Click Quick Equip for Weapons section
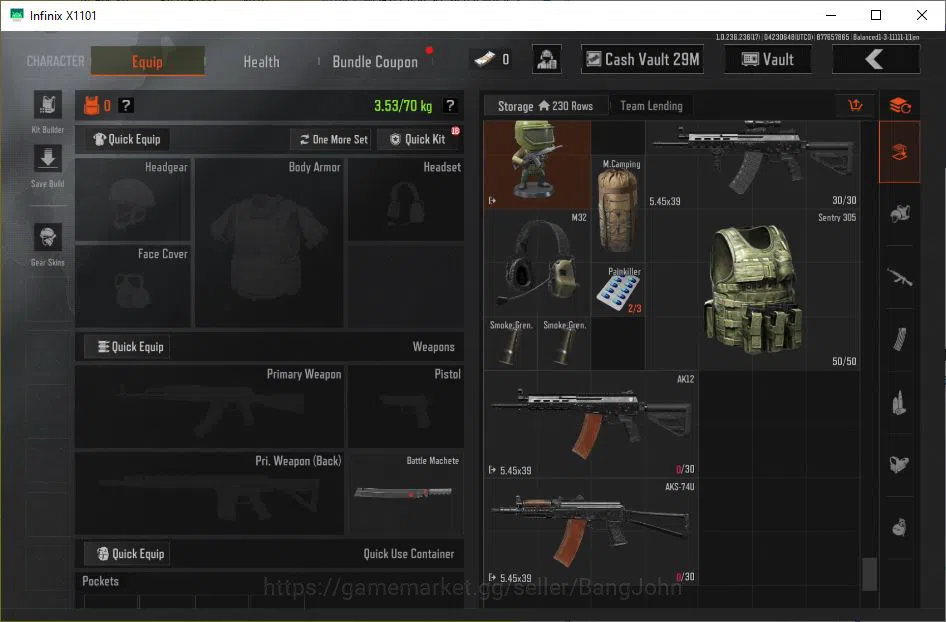The width and height of the screenshot is (946, 622). point(127,347)
